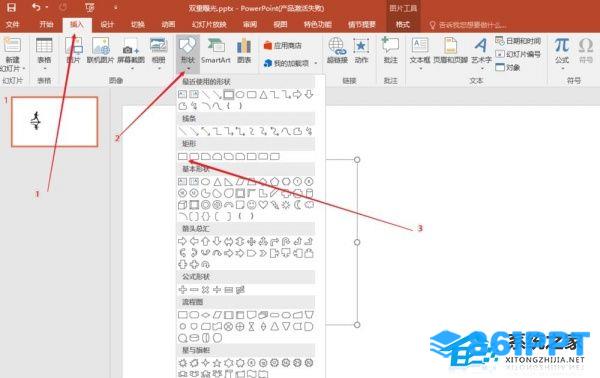Image resolution: width=600 pixels, height=378 pixels.
Task: Open the 表格 (Table) menu
Action: pos(44,54)
